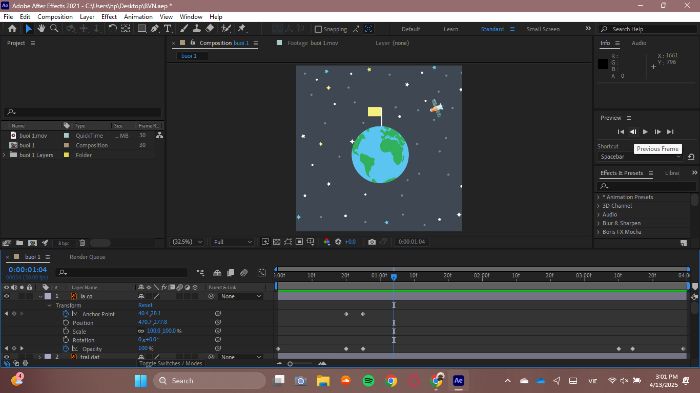Select the Hand tool
The image size is (700, 393).
point(41,29)
